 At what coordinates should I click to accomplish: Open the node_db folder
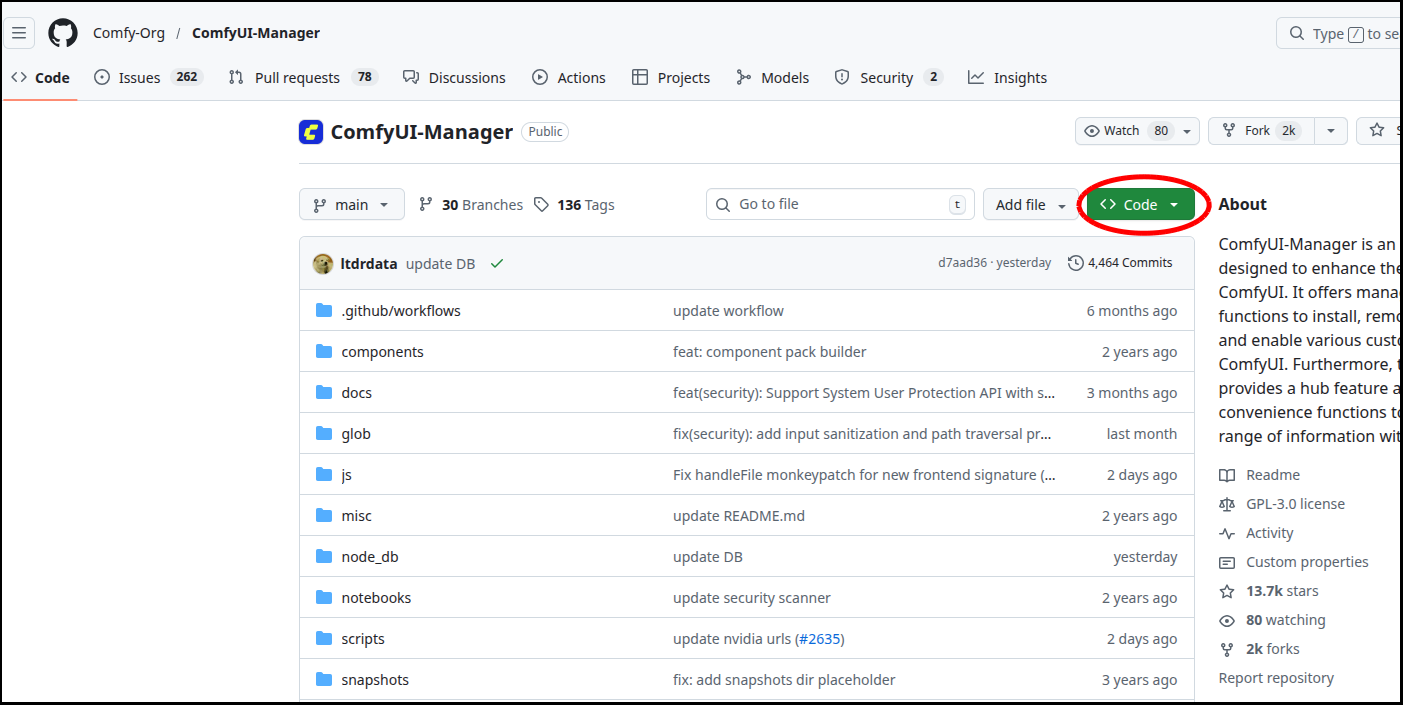click(x=370, y=557)
